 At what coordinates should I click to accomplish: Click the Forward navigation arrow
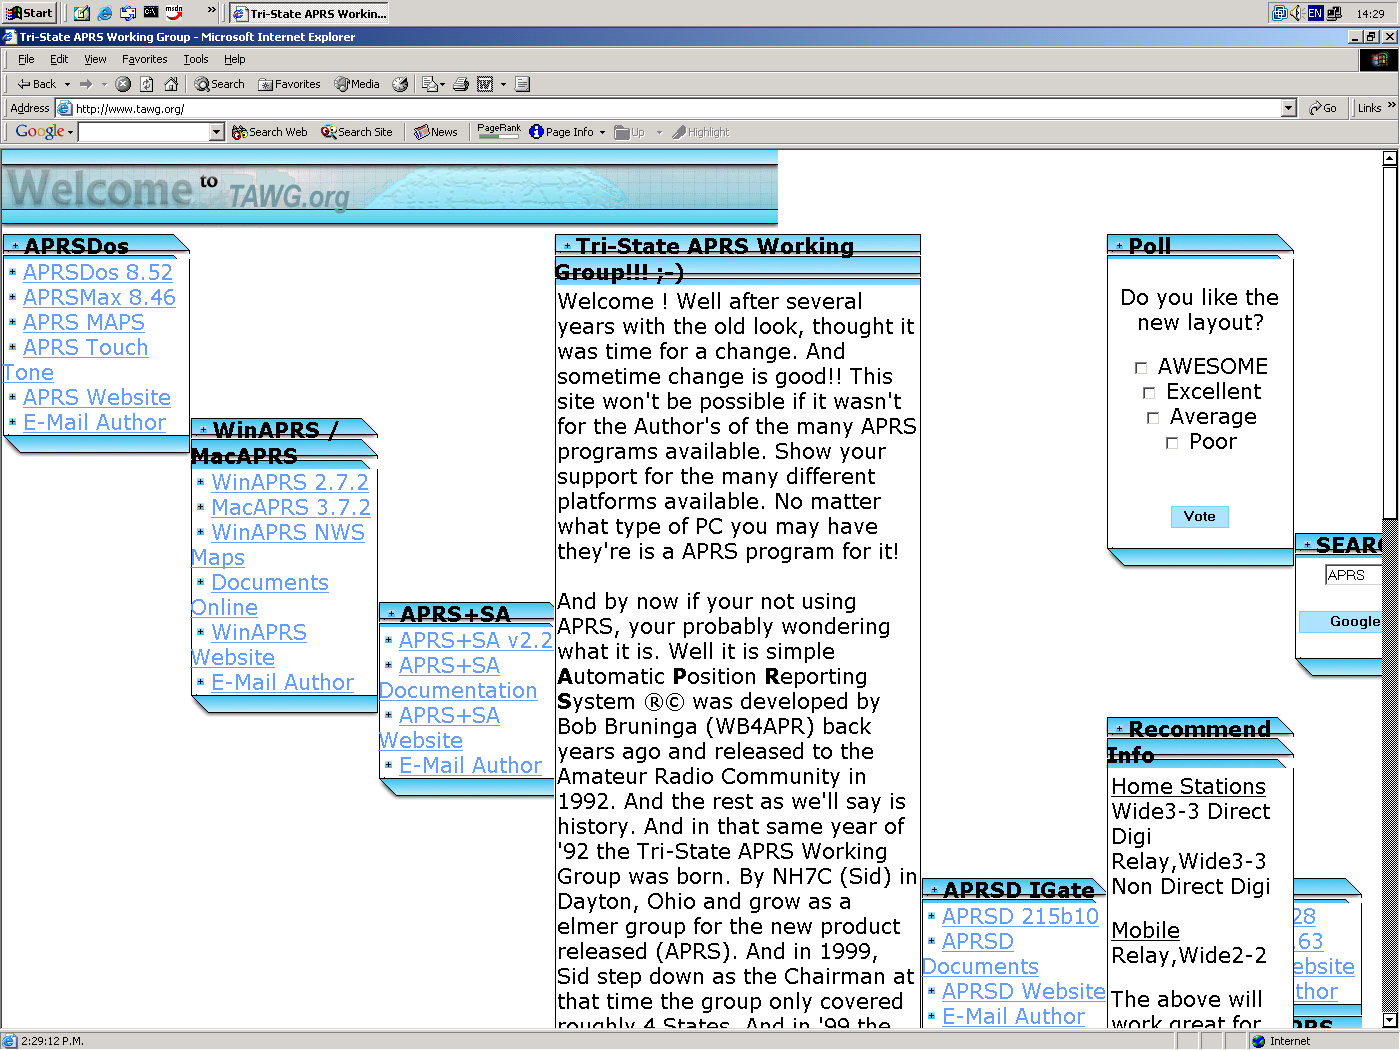[86, 84]
